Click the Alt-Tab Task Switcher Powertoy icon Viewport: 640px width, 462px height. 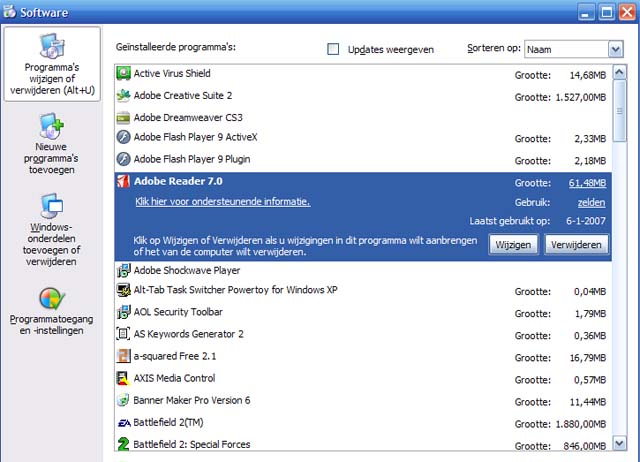click(x=123, y=290)
